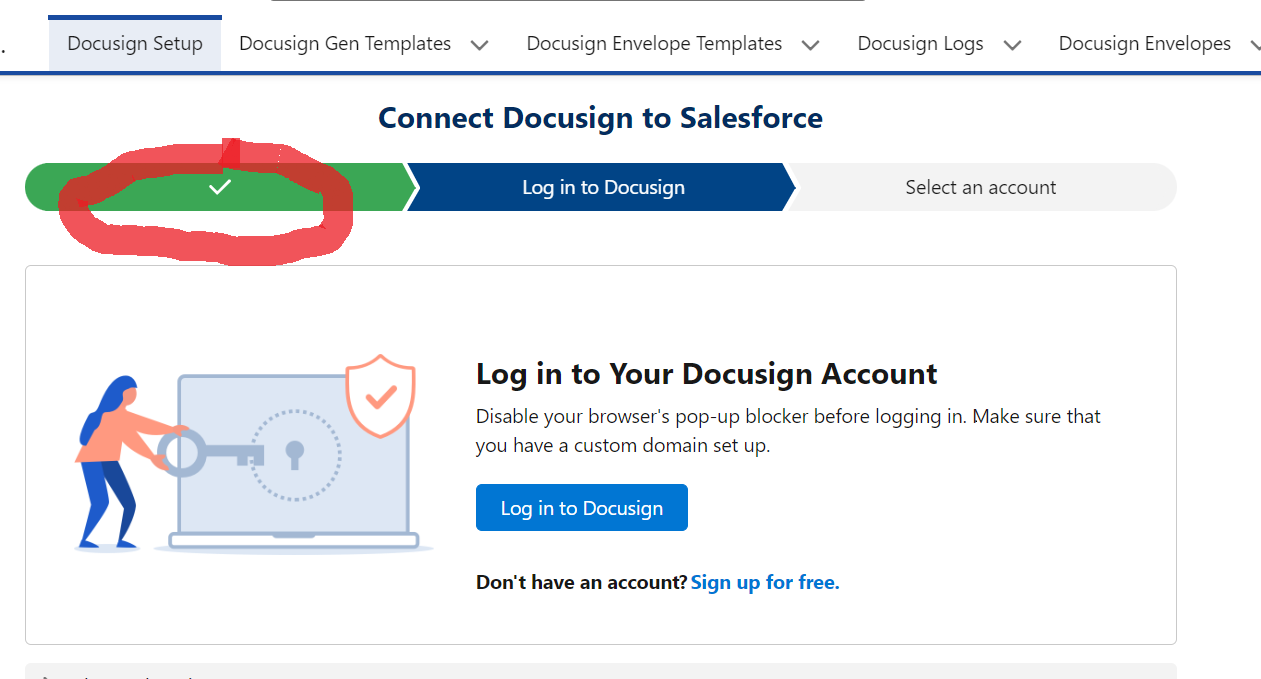Expand the Docusign Gen Templates dropdown
Viewport: 1261px width, 679px height.
[480, 44]
